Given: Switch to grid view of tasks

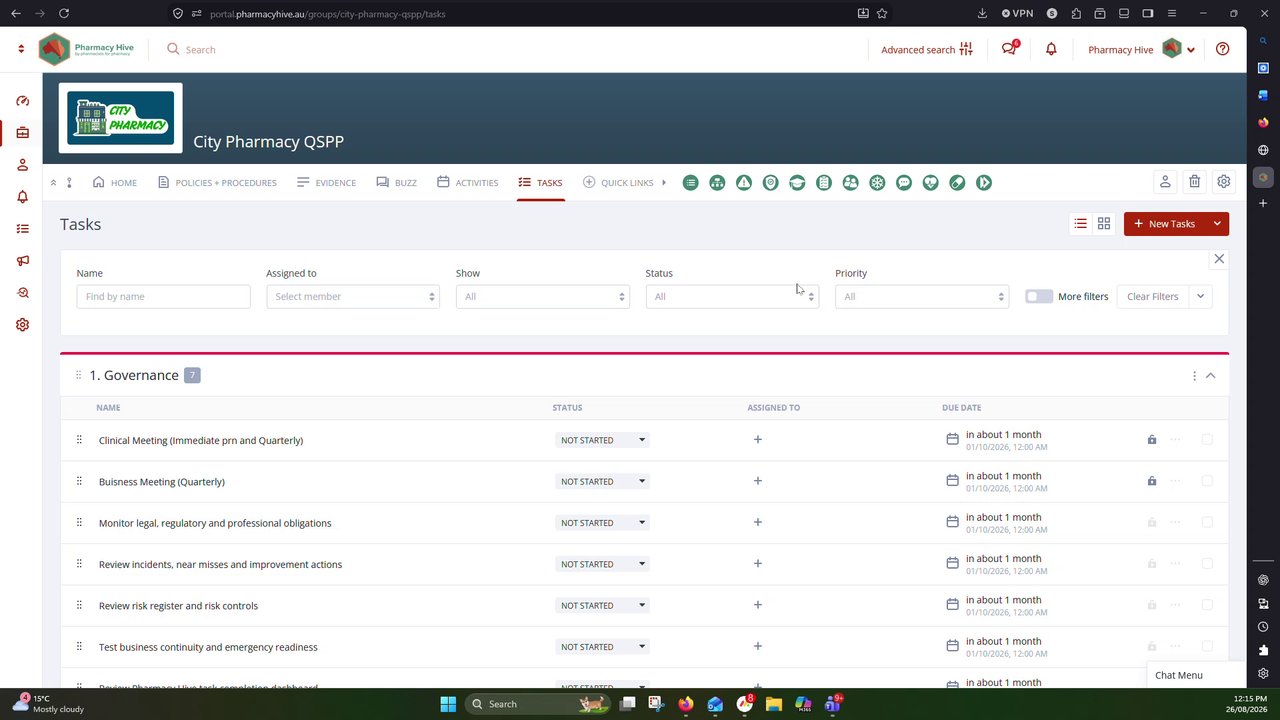Looking at the screenshot, I should pos(1104,224).
